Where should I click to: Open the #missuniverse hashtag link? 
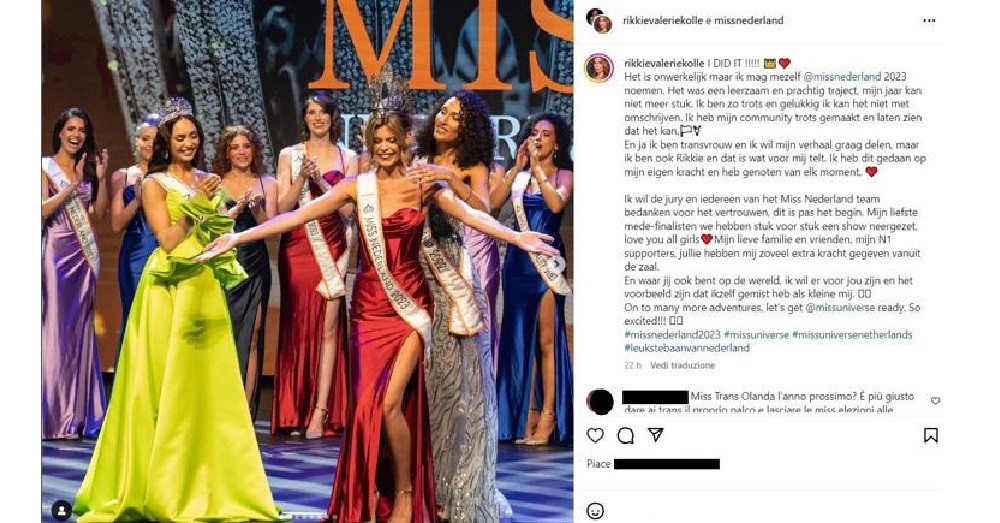click(x=756, y=335)
